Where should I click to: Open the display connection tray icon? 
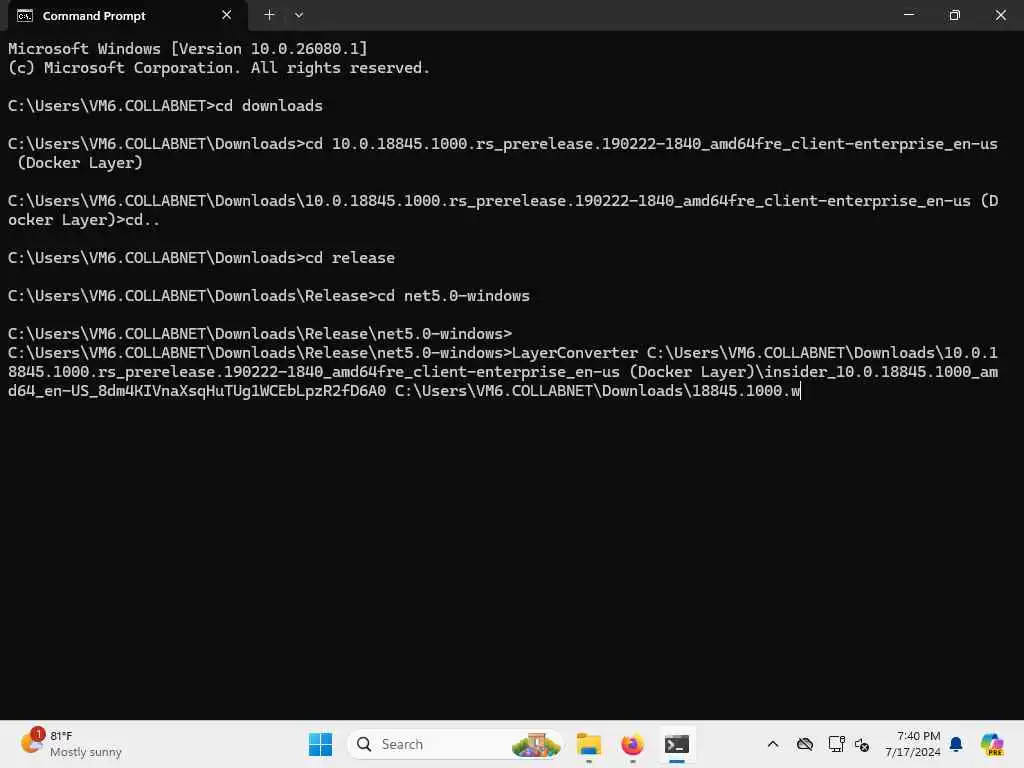coord(837,744)
